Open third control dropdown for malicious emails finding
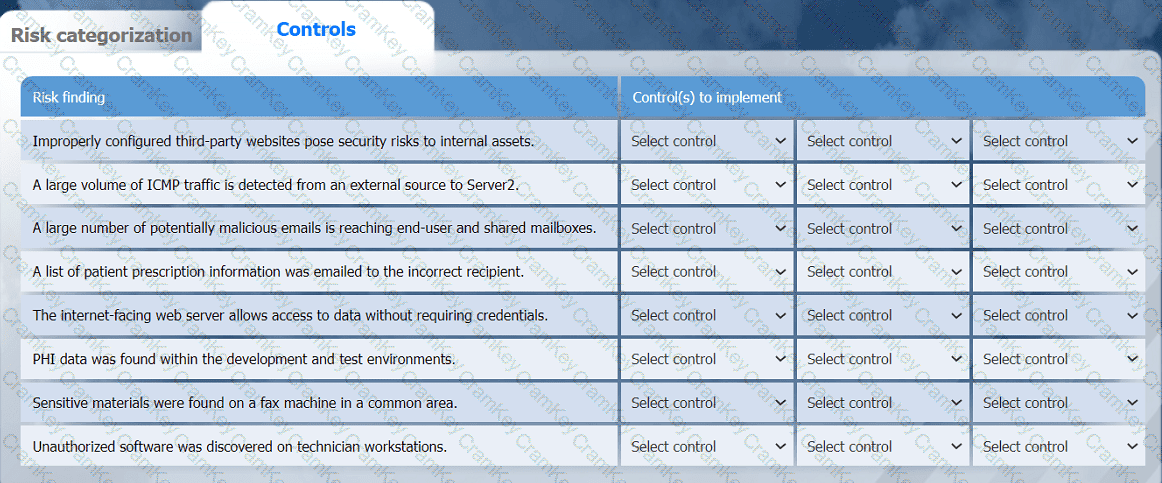The width and height of the screenshot is (1162, 483). tap(1059, 228)
